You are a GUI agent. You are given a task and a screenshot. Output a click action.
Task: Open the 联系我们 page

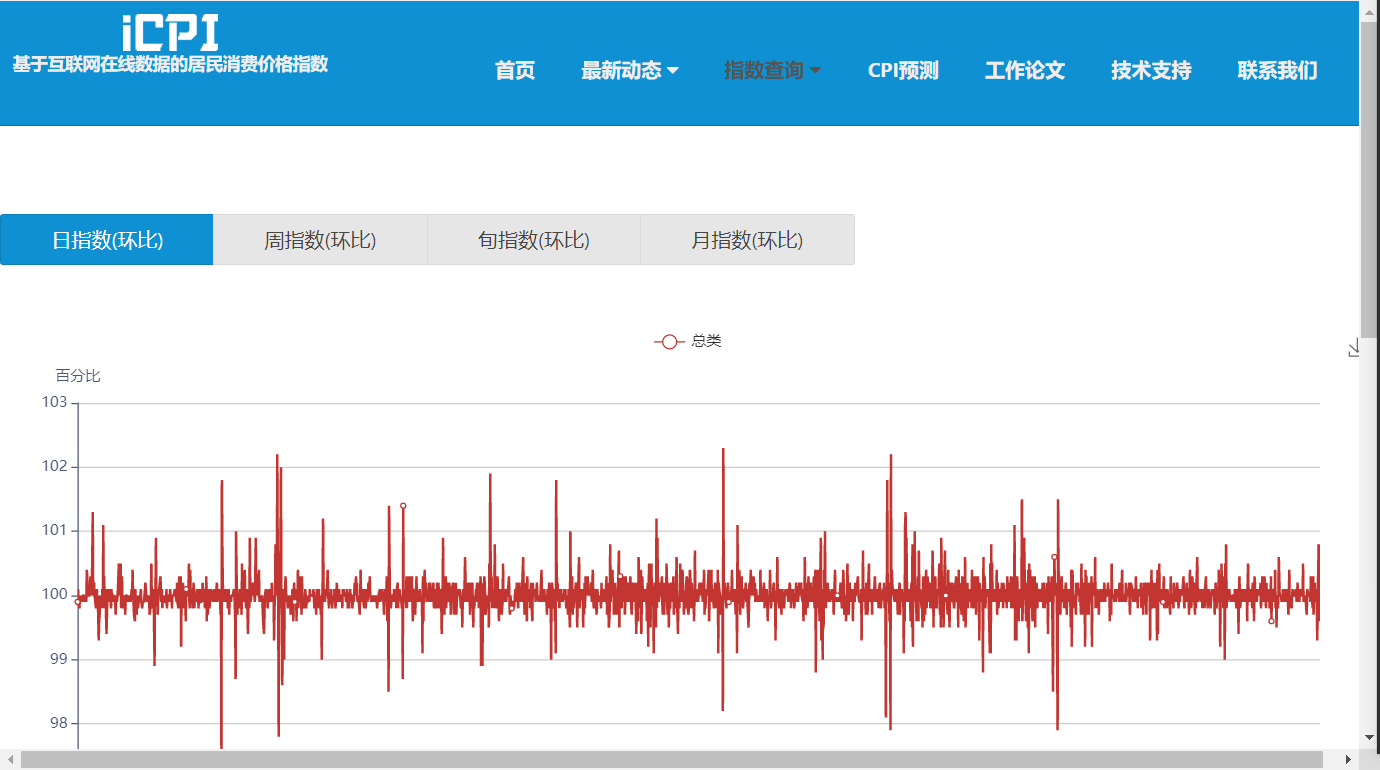click(x=1277, y=70)
